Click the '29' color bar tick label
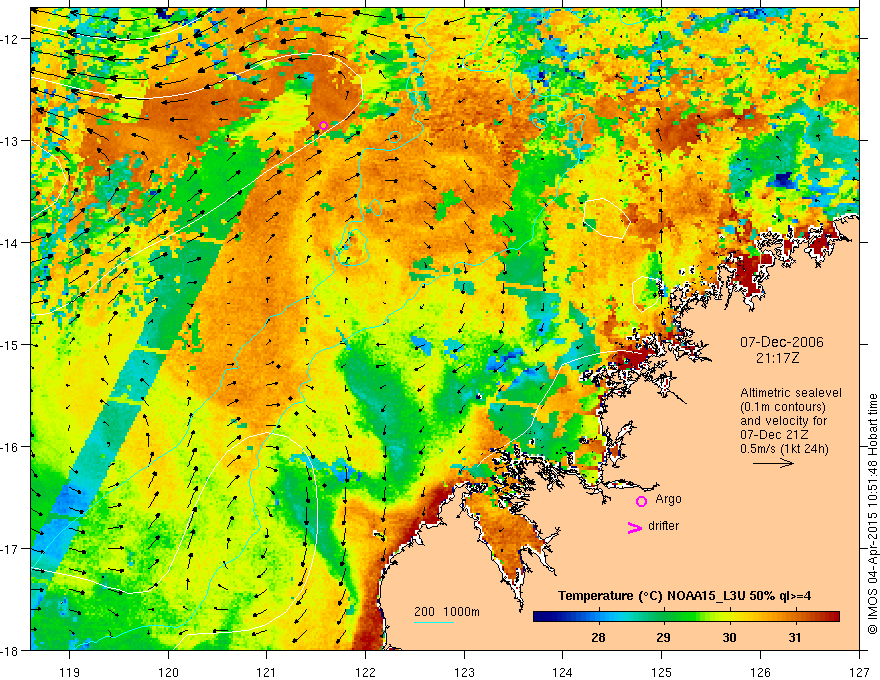This screenshot has width=880, height=680. tap(663, 638)
